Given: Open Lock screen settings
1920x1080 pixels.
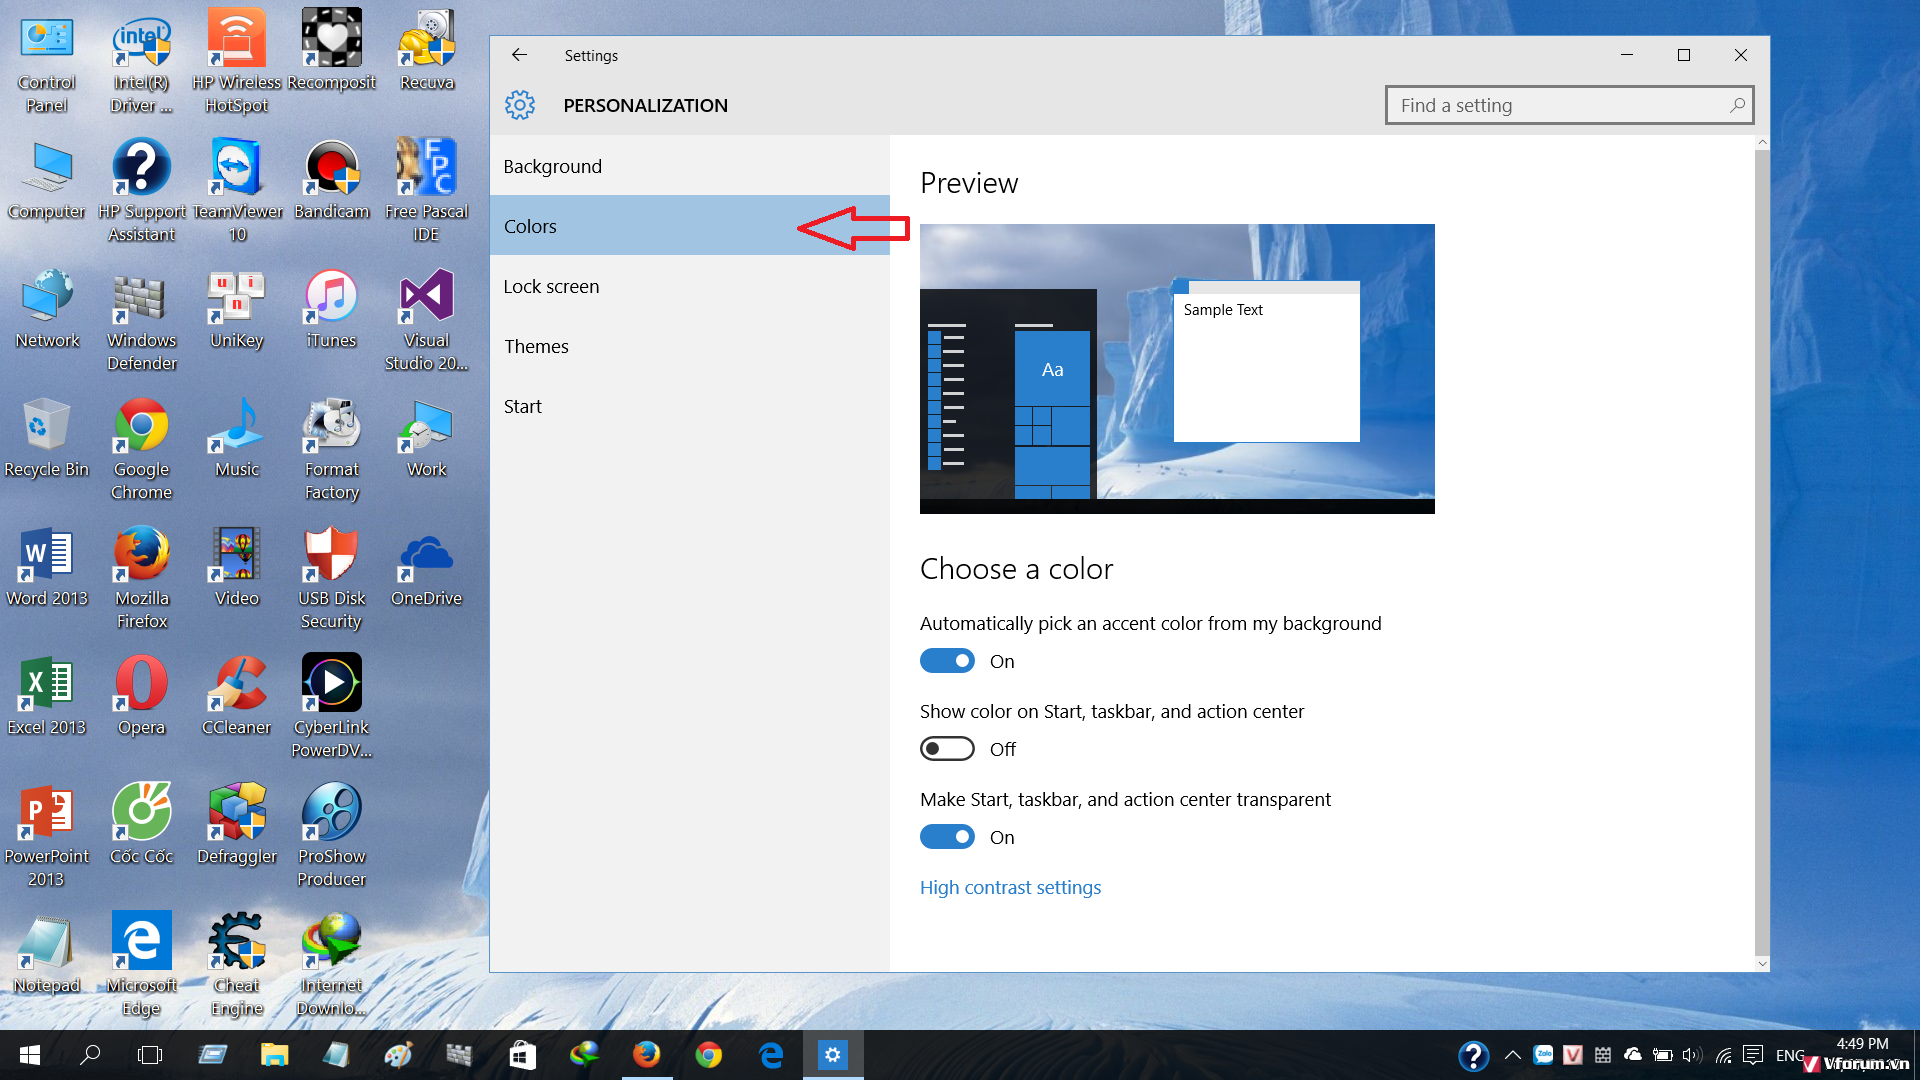Looking at the screenshot, I should point(551,285).
